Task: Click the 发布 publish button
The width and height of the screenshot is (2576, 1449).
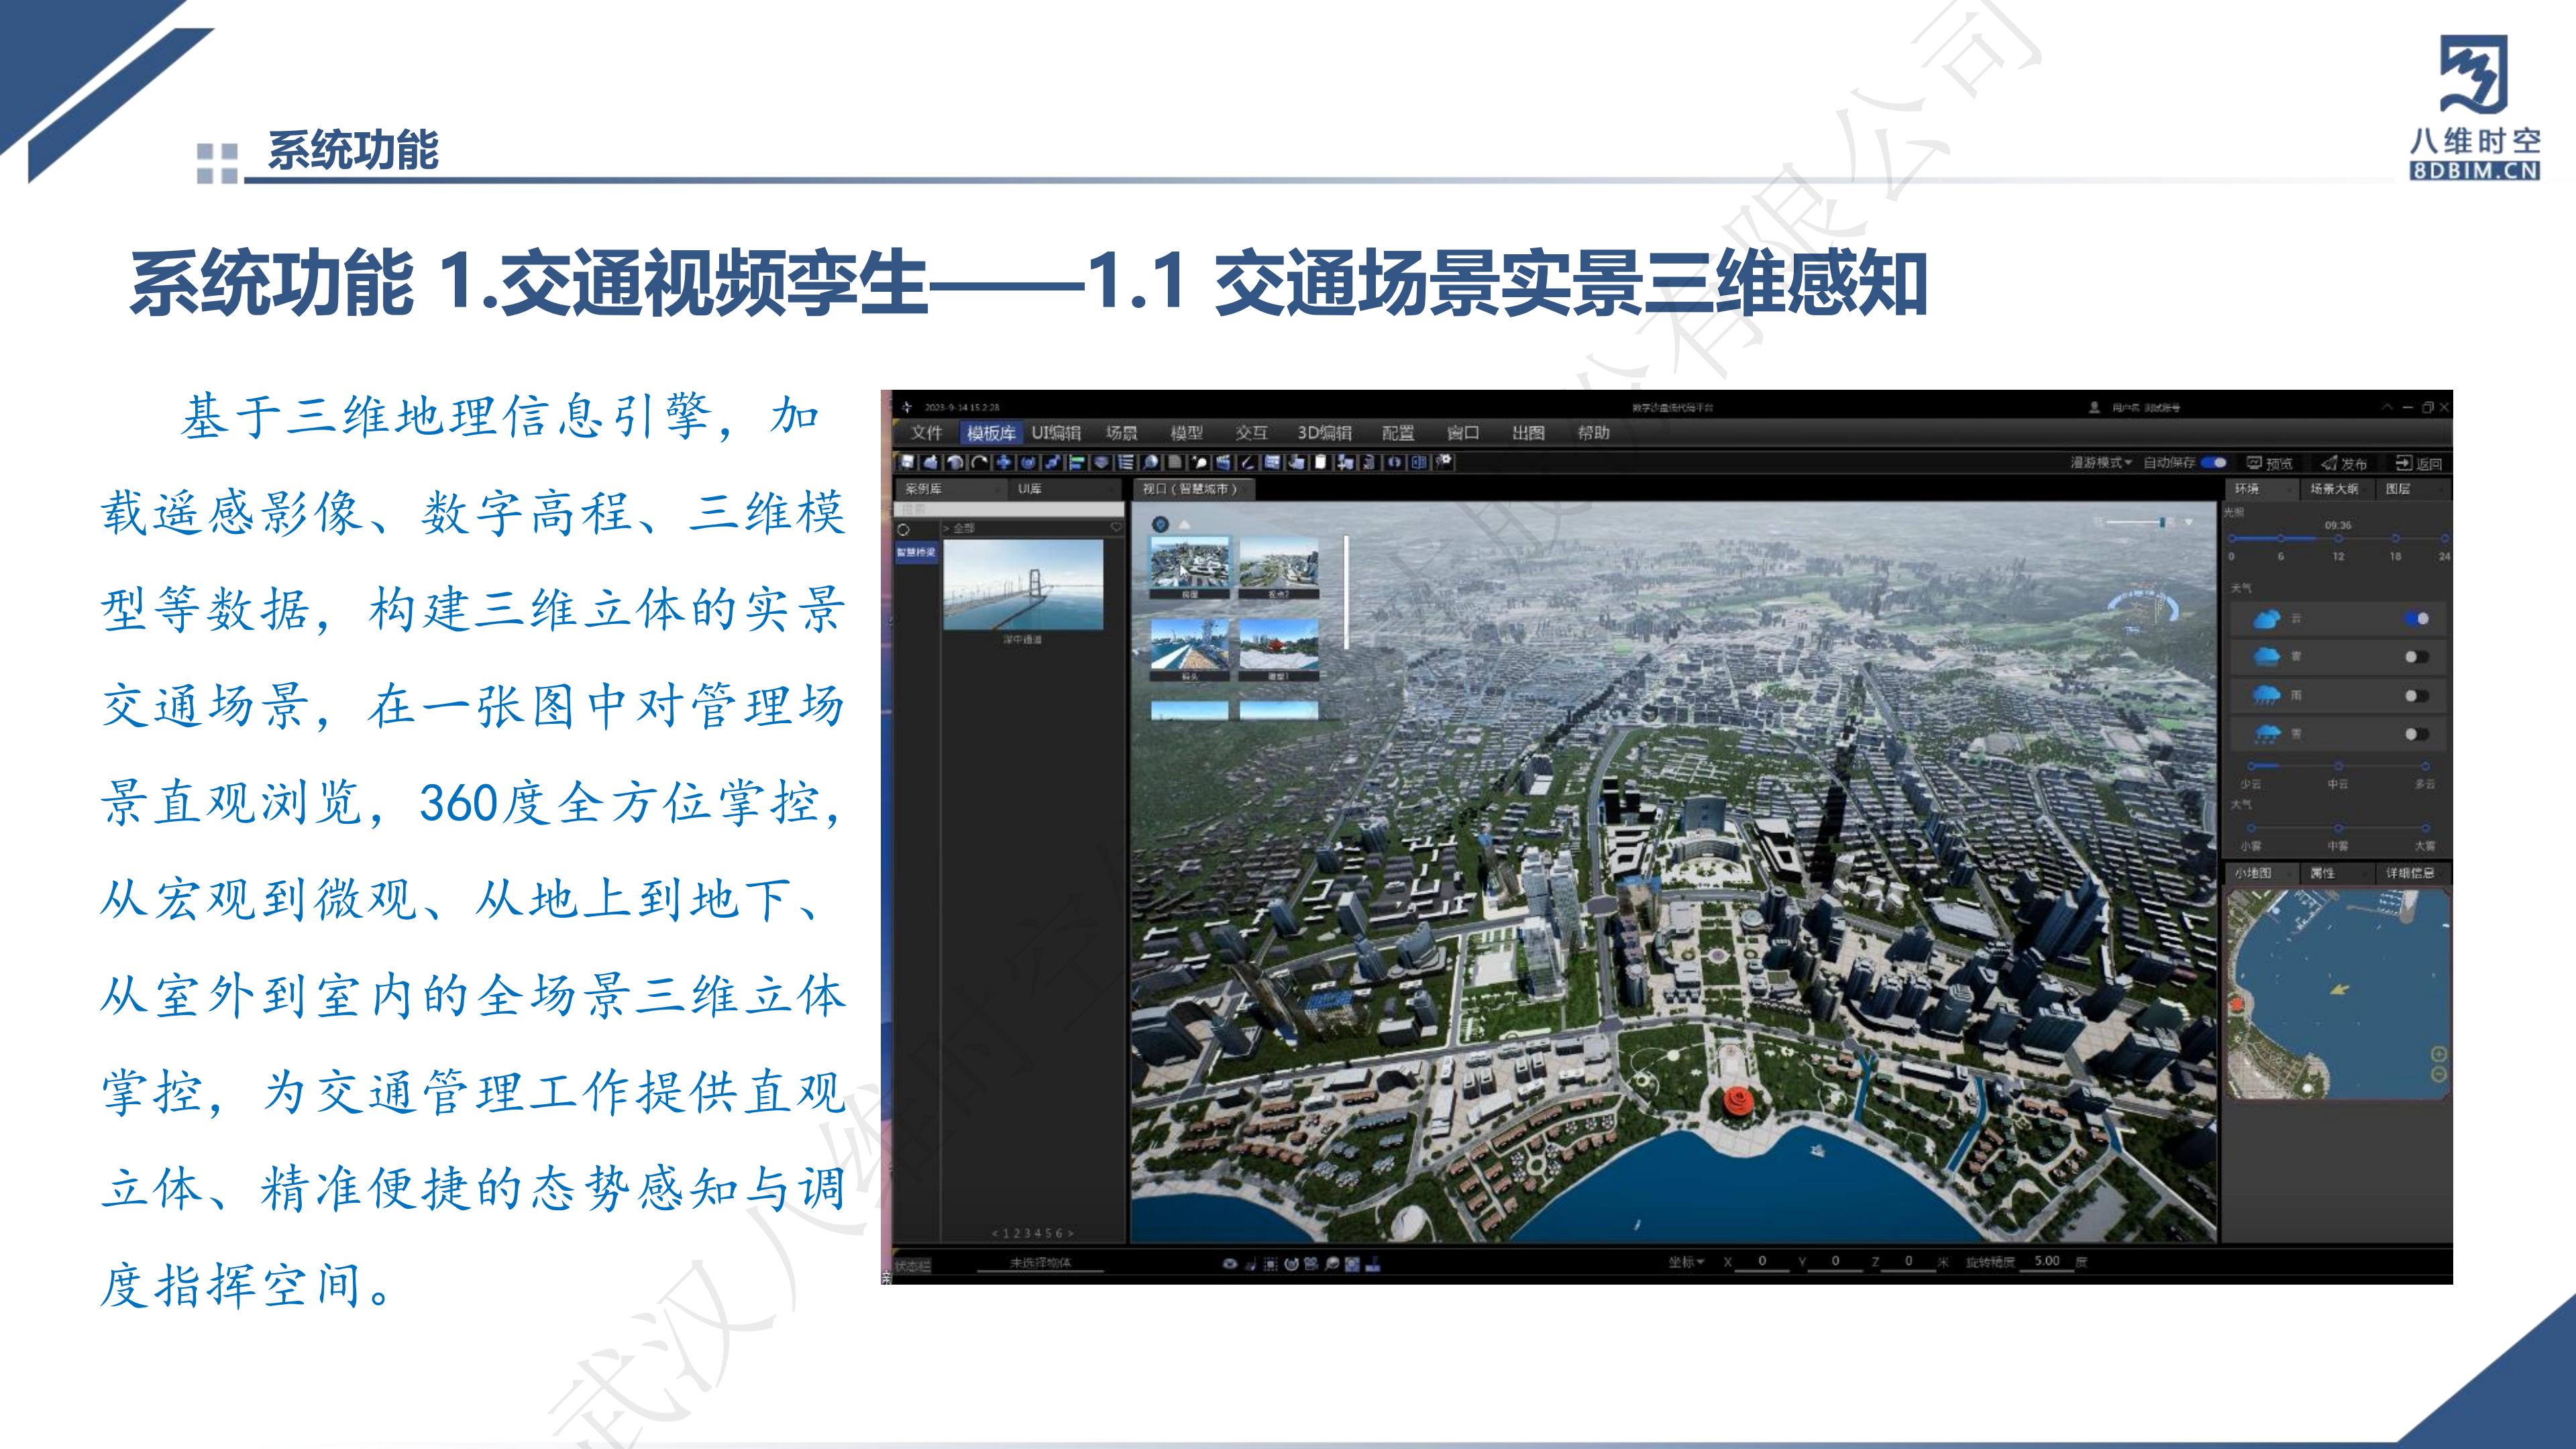Action: point(2344,463)
